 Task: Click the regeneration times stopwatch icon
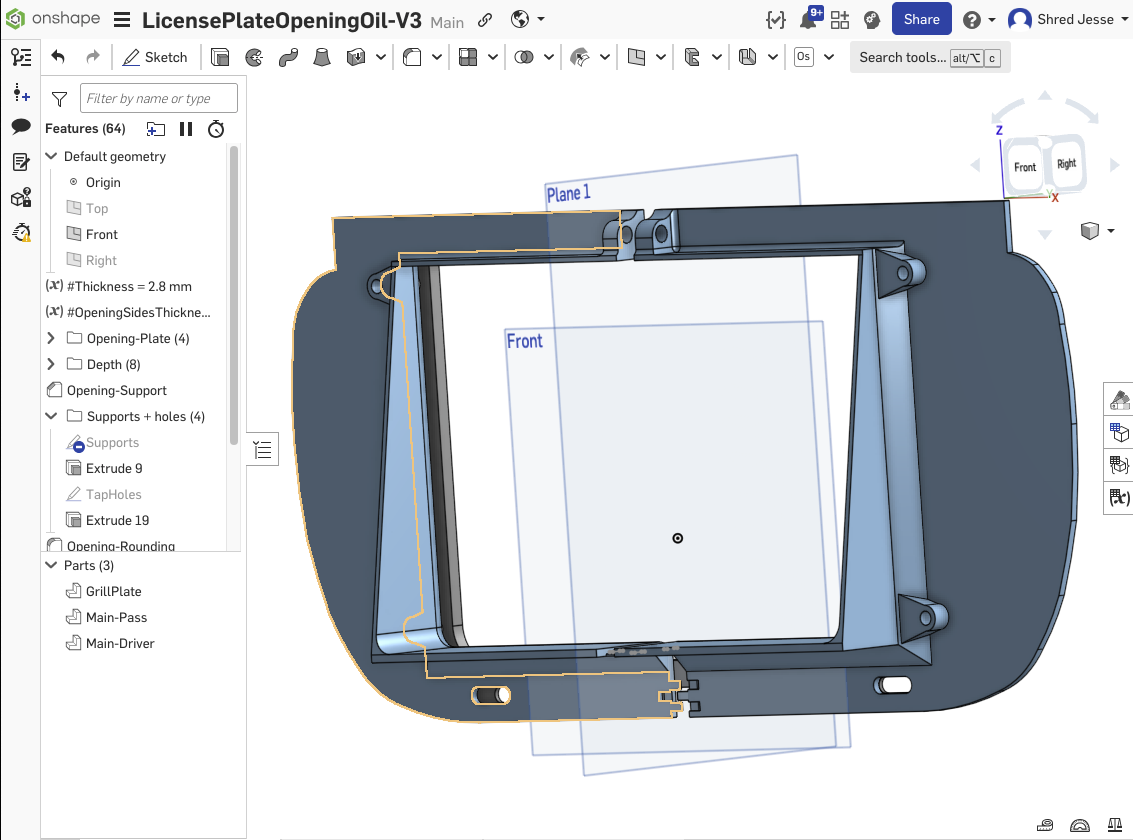pos(216,129)
